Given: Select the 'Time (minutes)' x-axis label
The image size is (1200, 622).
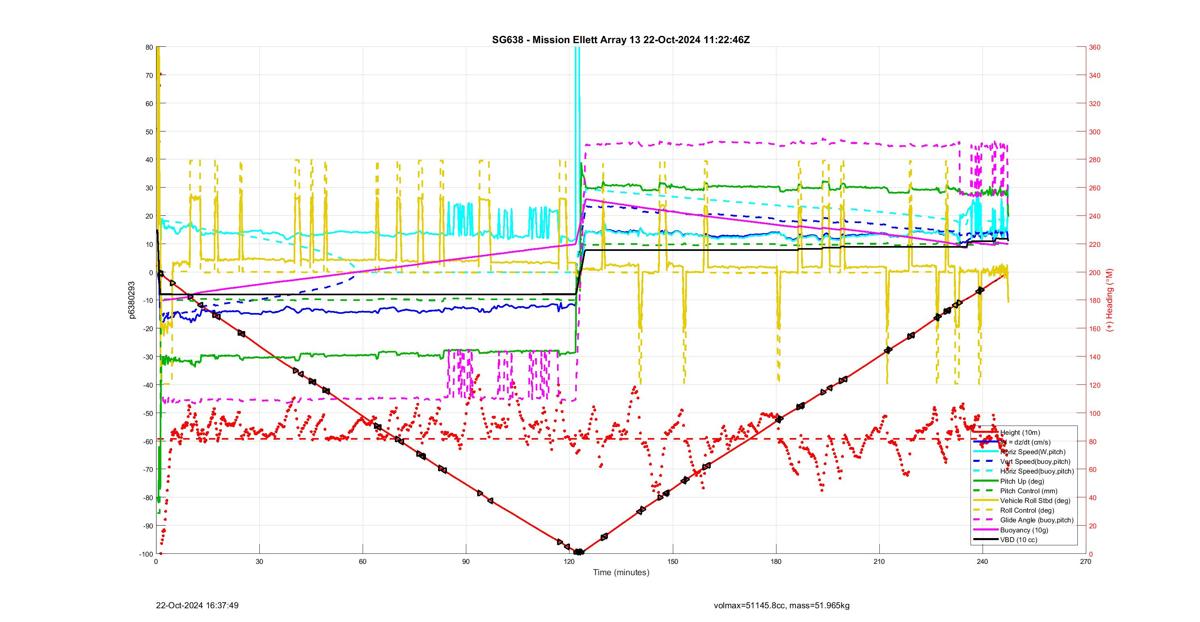Looking at the screenshot, I should 620,572.
